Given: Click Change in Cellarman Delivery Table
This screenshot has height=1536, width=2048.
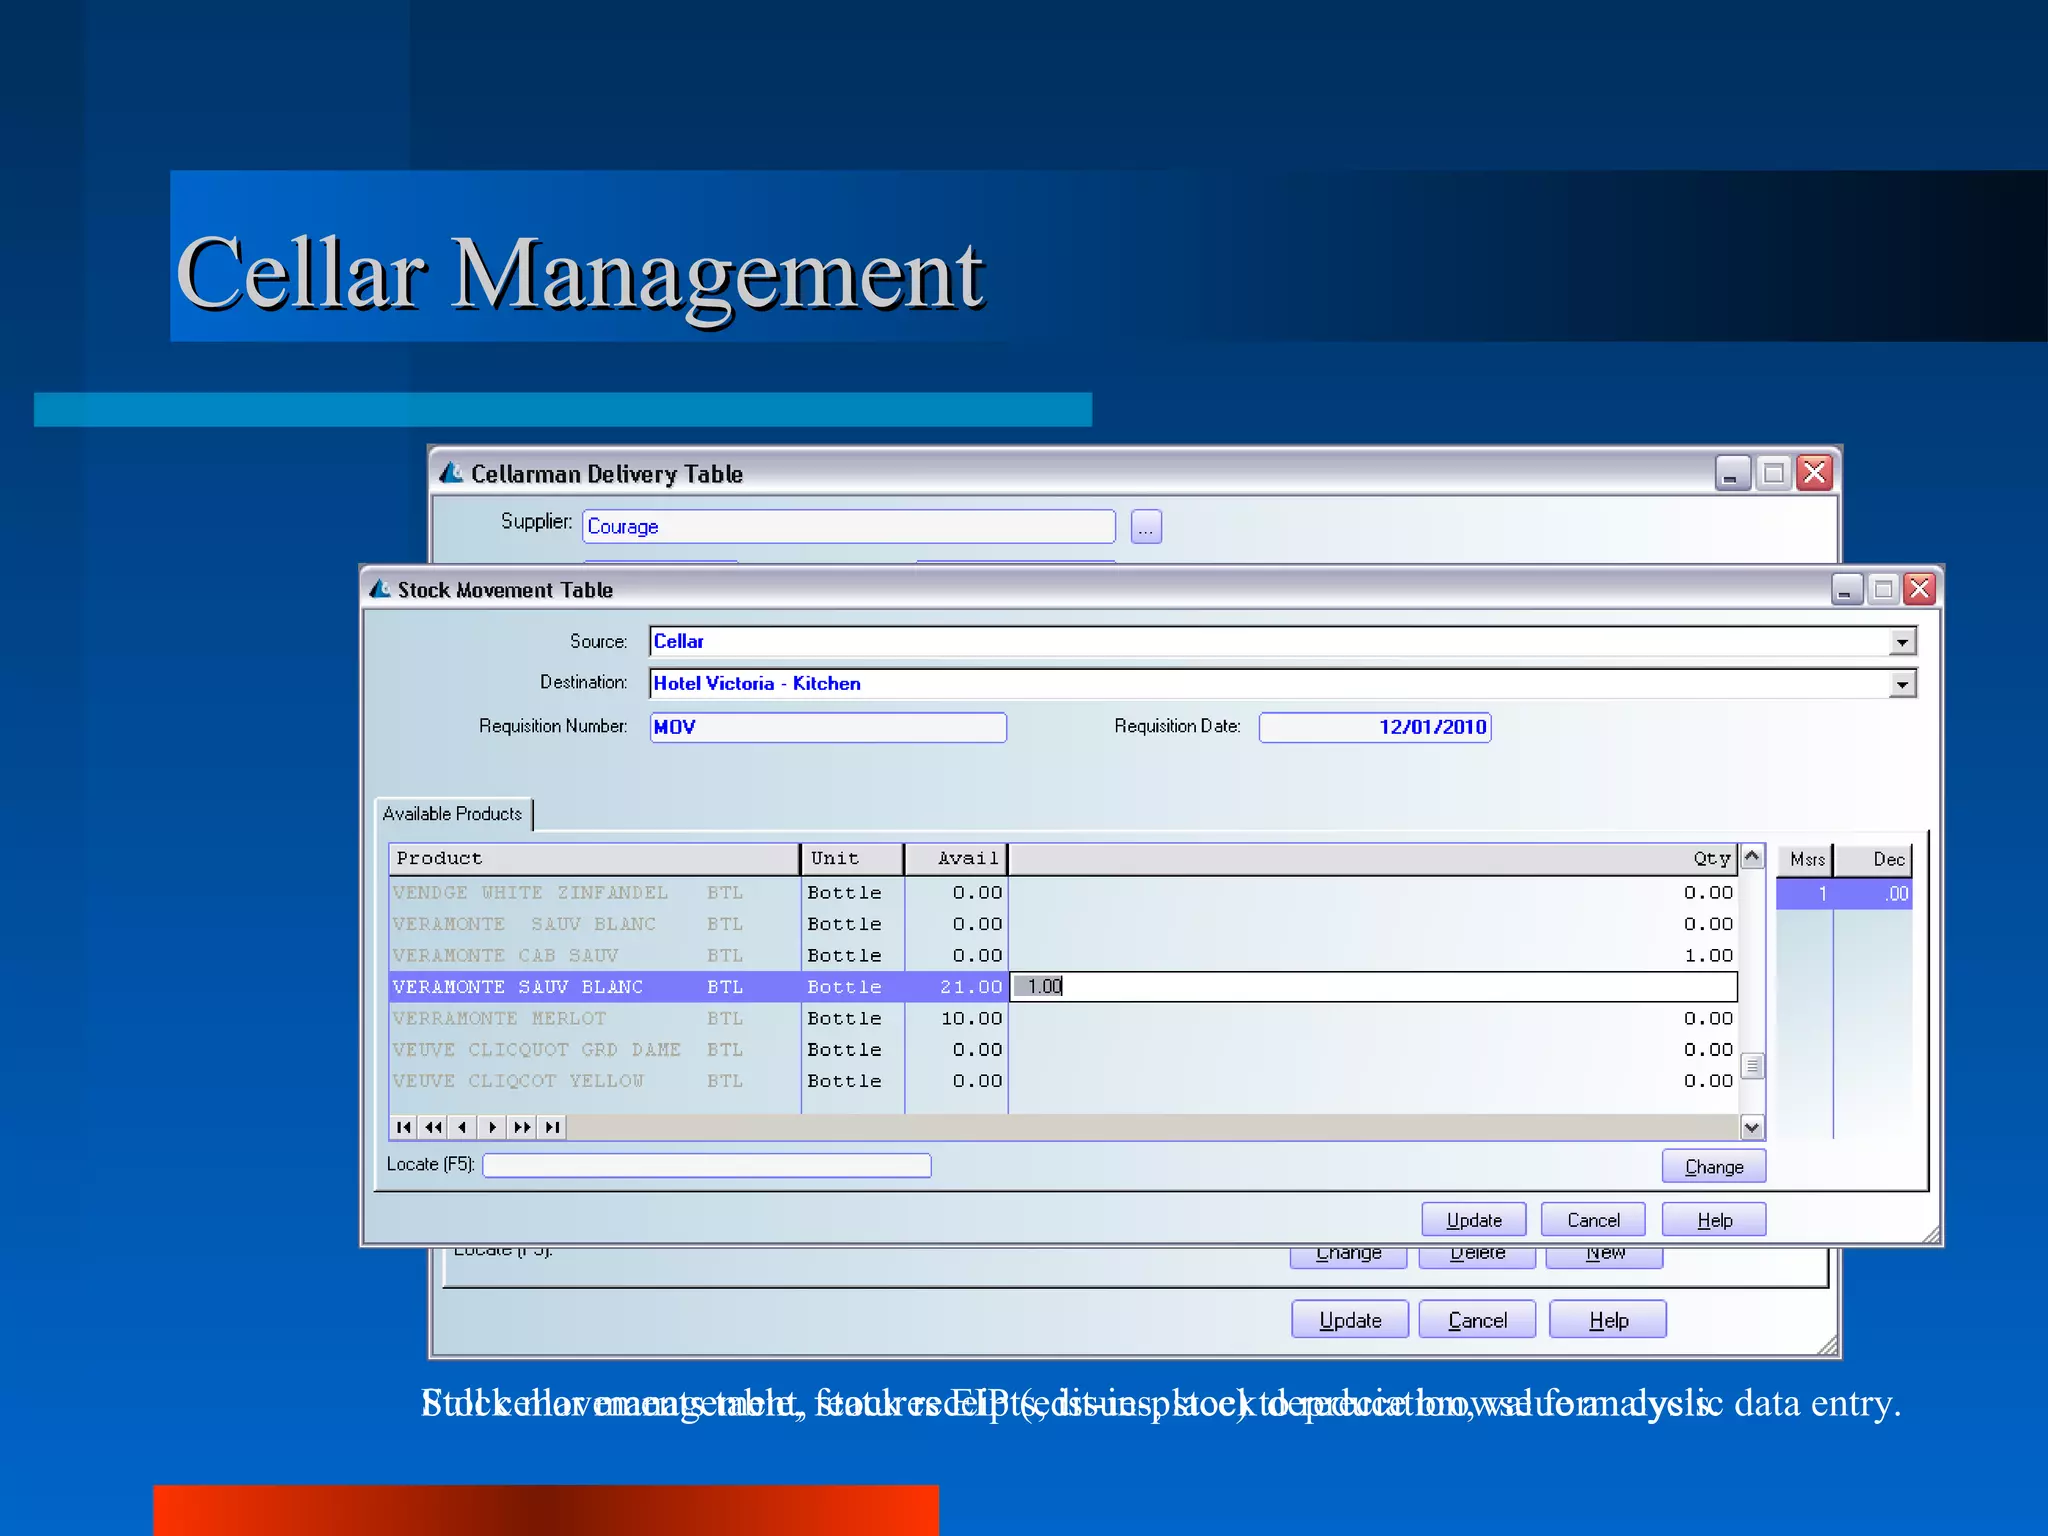Looking at the screenshot, I should click(1348, 1256).
